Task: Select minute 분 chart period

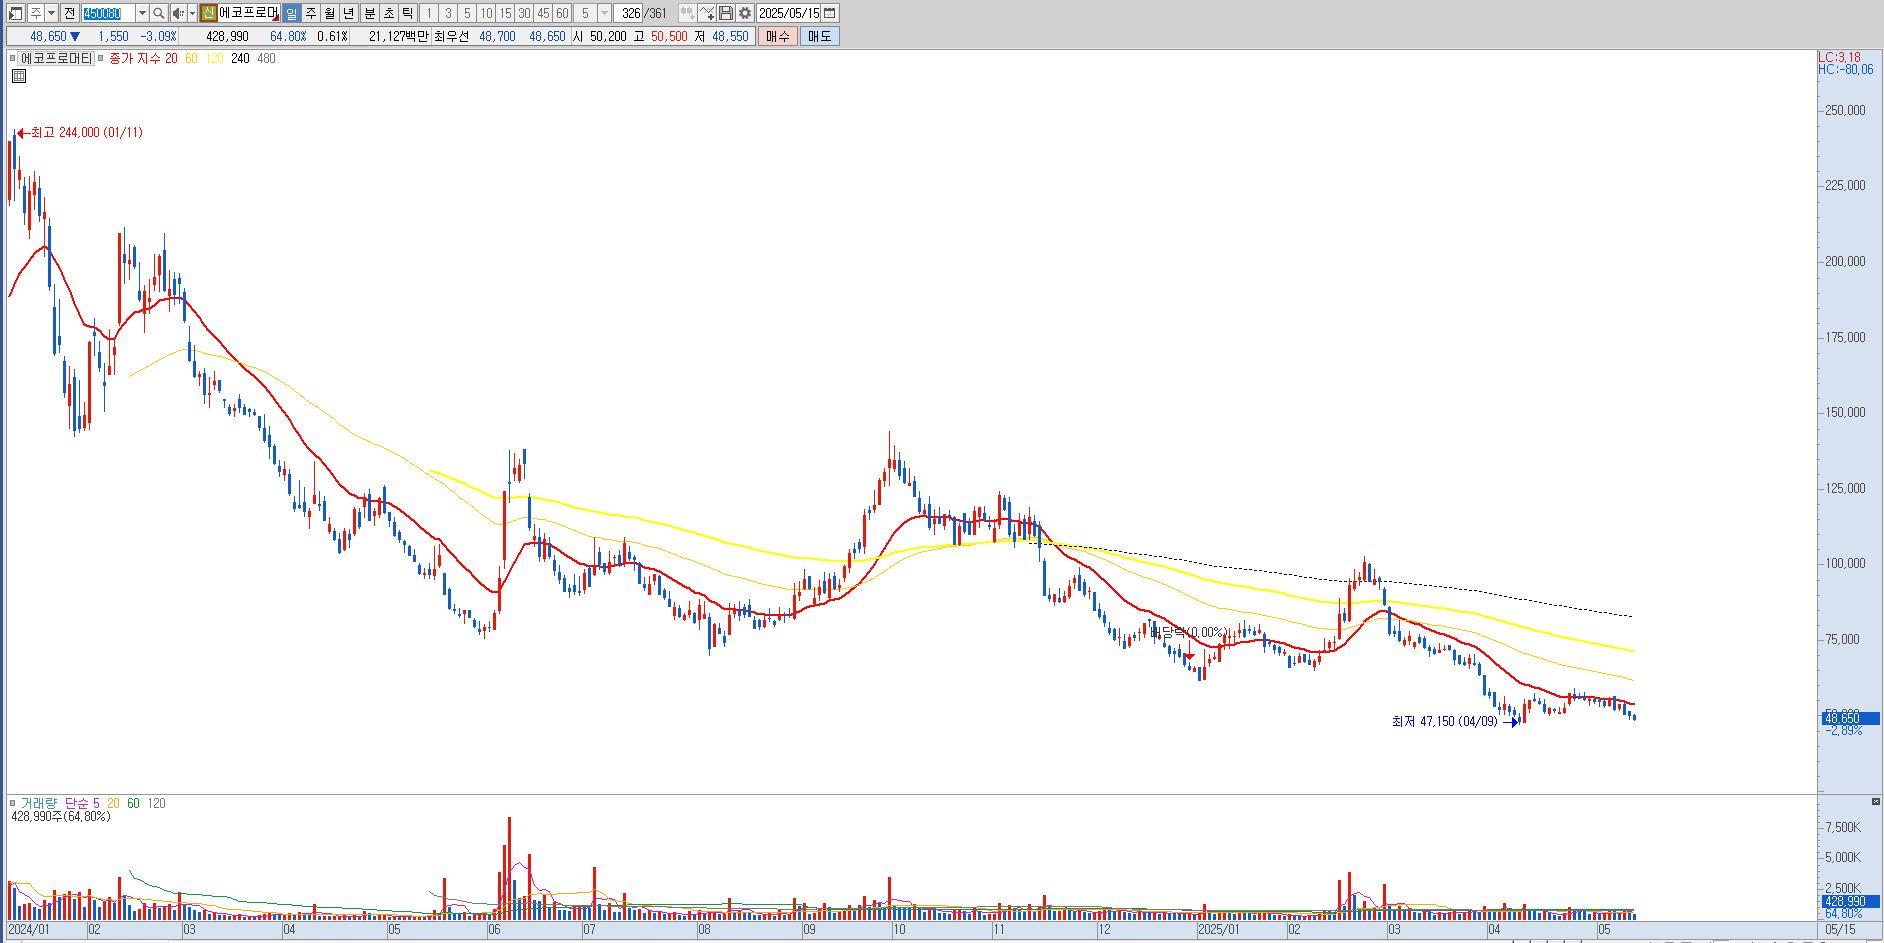Action: 369,13
